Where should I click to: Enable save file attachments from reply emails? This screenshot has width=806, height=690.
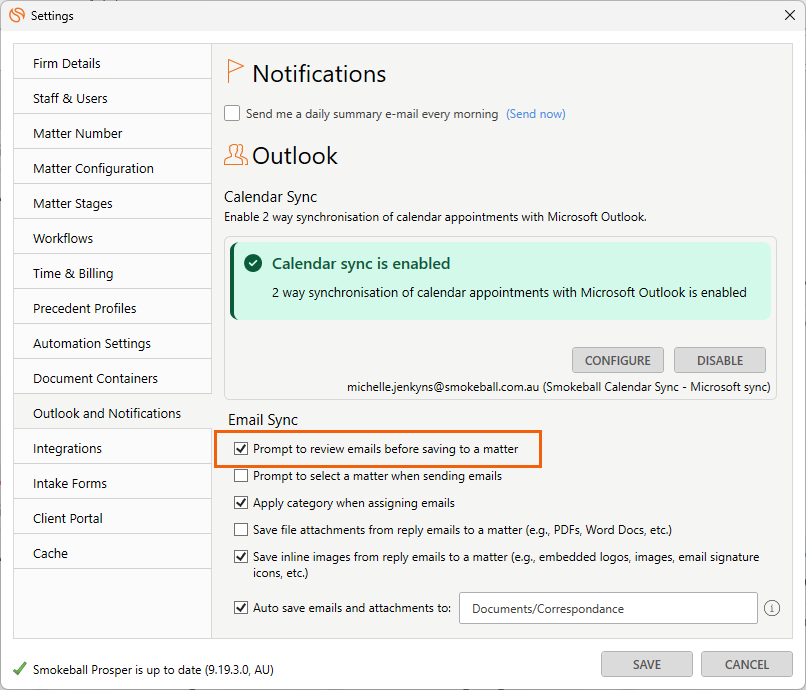(x=241, y=530)
